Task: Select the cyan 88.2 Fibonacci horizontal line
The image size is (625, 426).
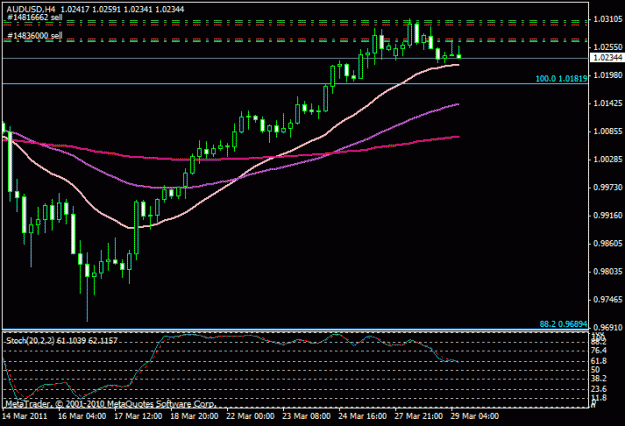Action: click(x=295, y=329)
